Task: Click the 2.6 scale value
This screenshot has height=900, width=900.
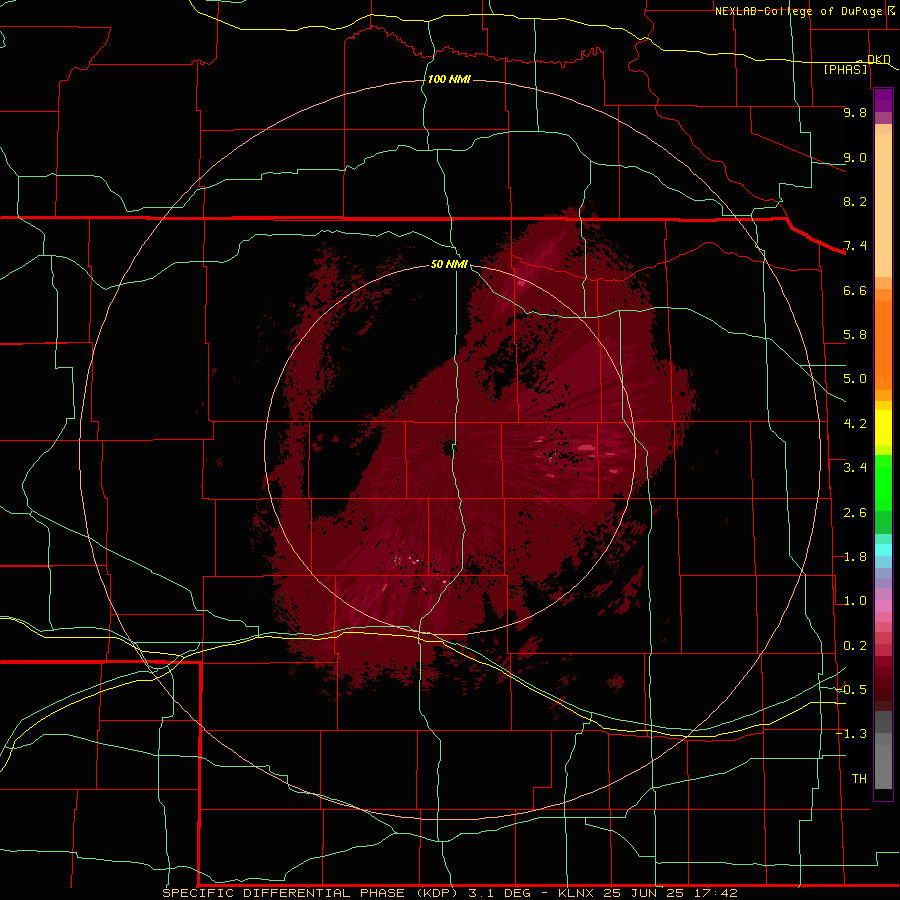Action: click(855, 513)
